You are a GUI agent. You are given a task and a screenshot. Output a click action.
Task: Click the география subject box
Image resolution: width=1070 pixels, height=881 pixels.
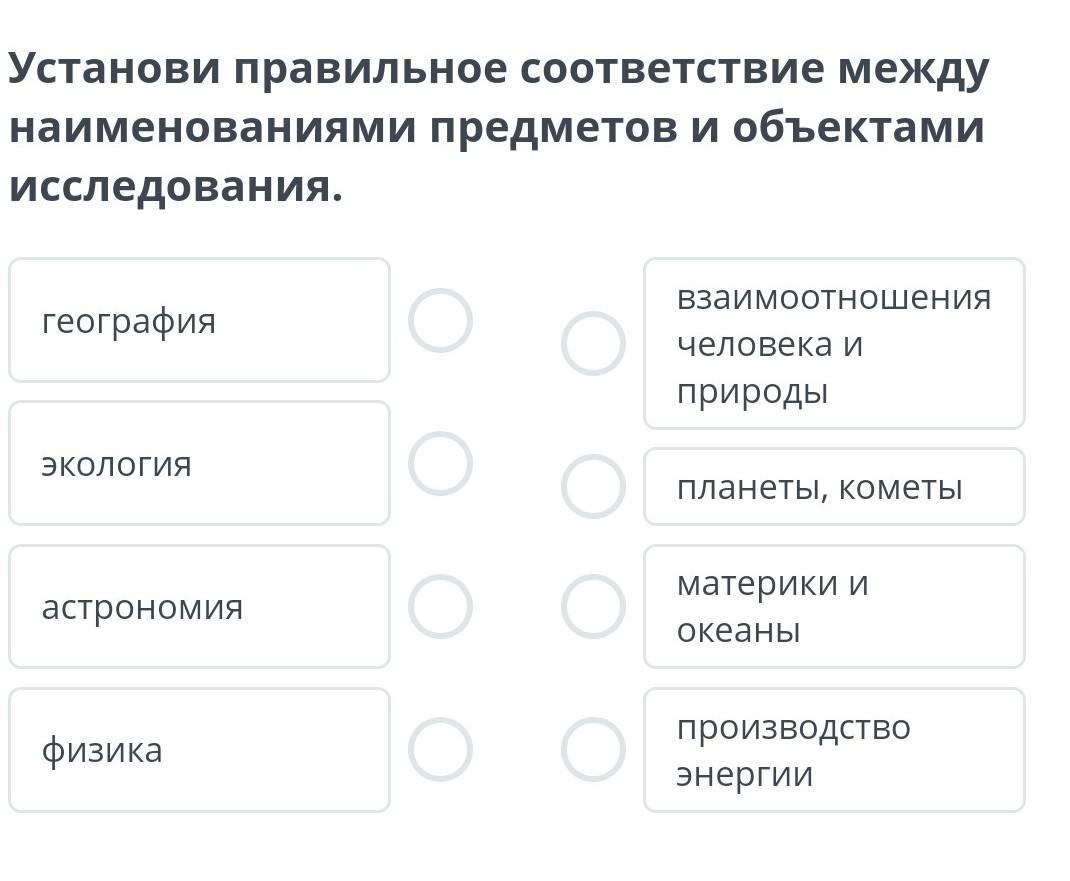coord(199,321)
